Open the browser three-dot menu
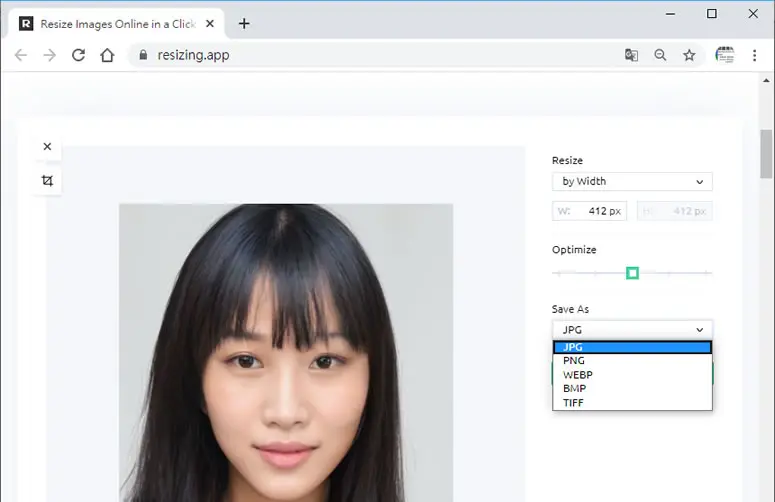 tap(754, 55)
